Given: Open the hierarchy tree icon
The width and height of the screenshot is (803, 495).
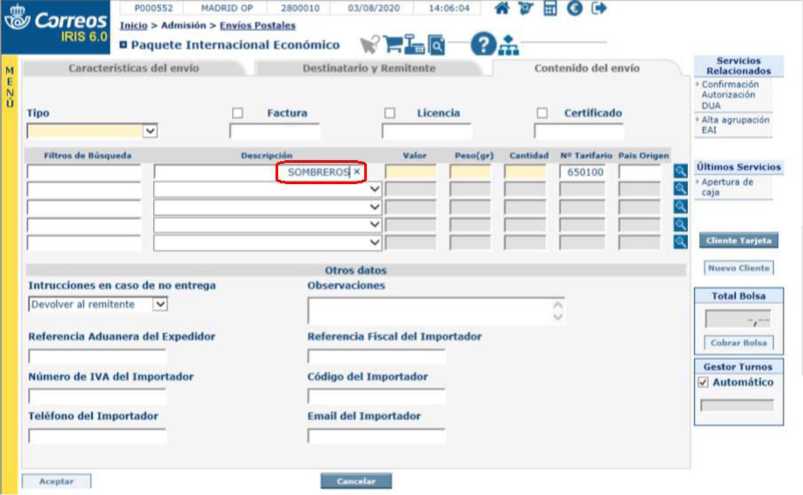Looking at the screenshot, I should tap(509, 45).
